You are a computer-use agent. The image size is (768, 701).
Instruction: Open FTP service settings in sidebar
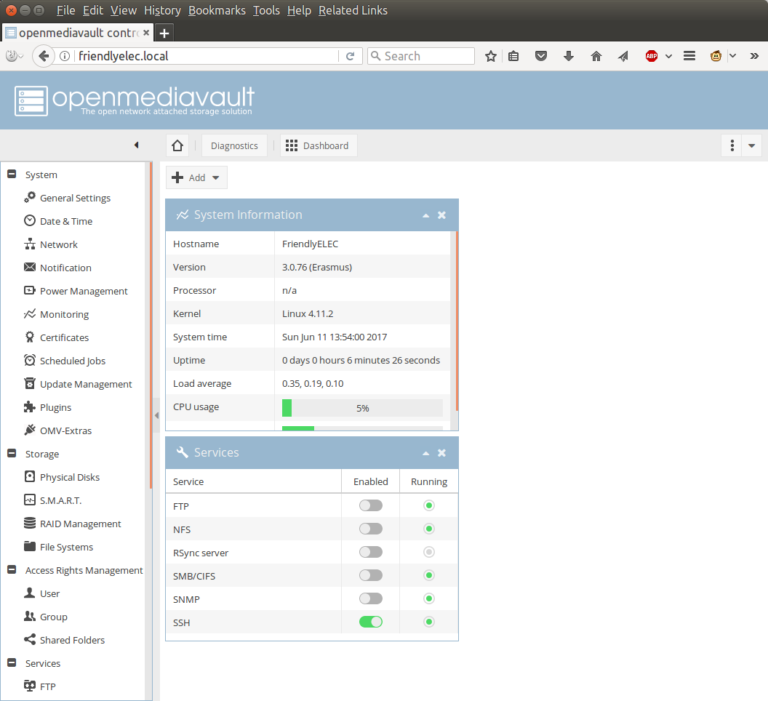click(x=48, y=686)
